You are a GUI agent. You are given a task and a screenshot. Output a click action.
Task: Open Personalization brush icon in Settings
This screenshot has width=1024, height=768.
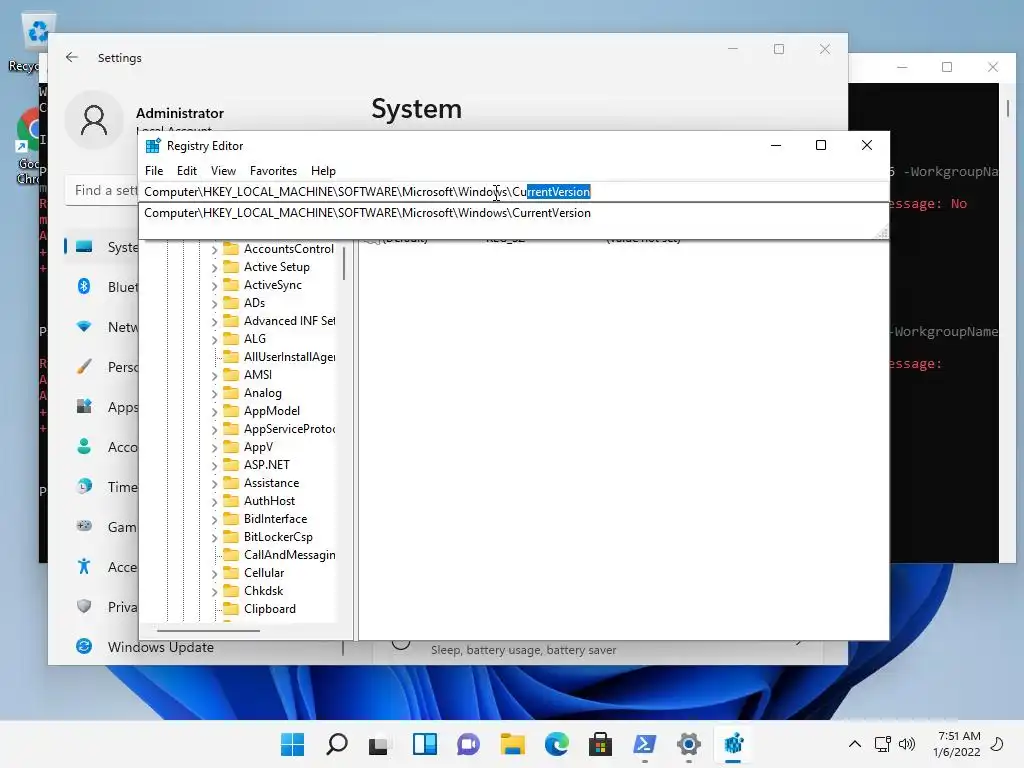[x=84, y=366]
